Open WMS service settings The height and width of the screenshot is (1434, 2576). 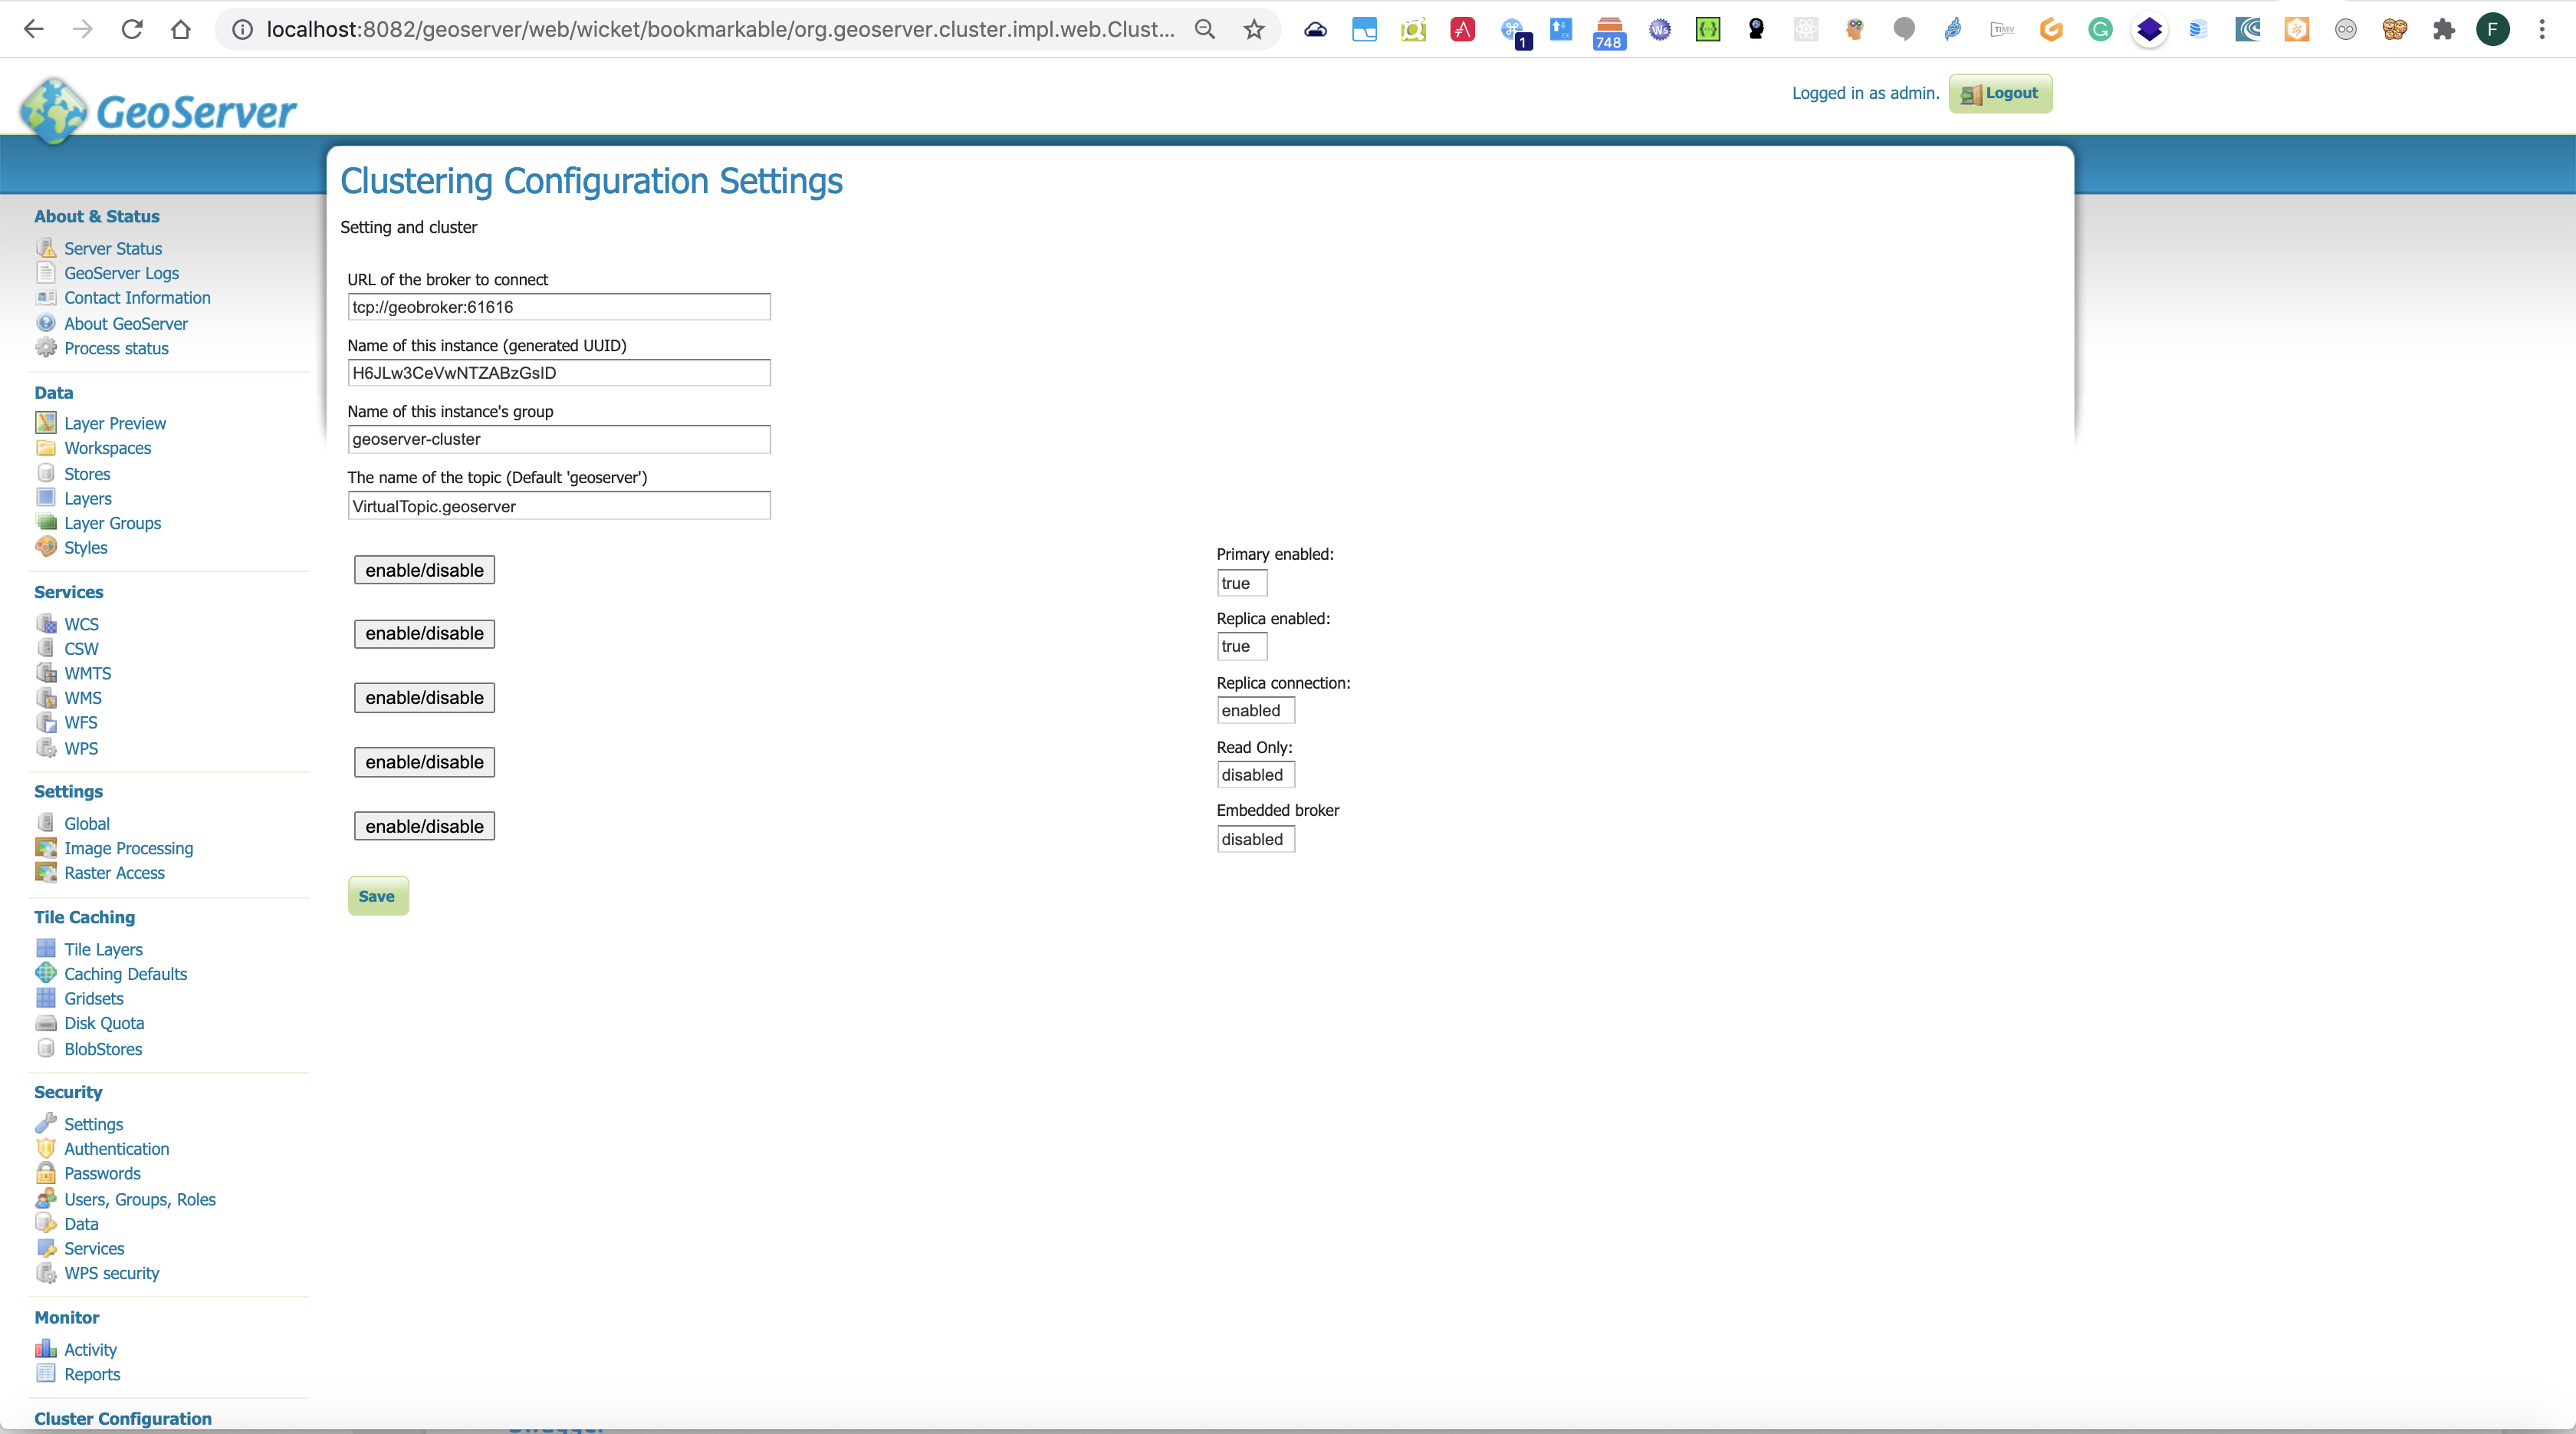82,697
